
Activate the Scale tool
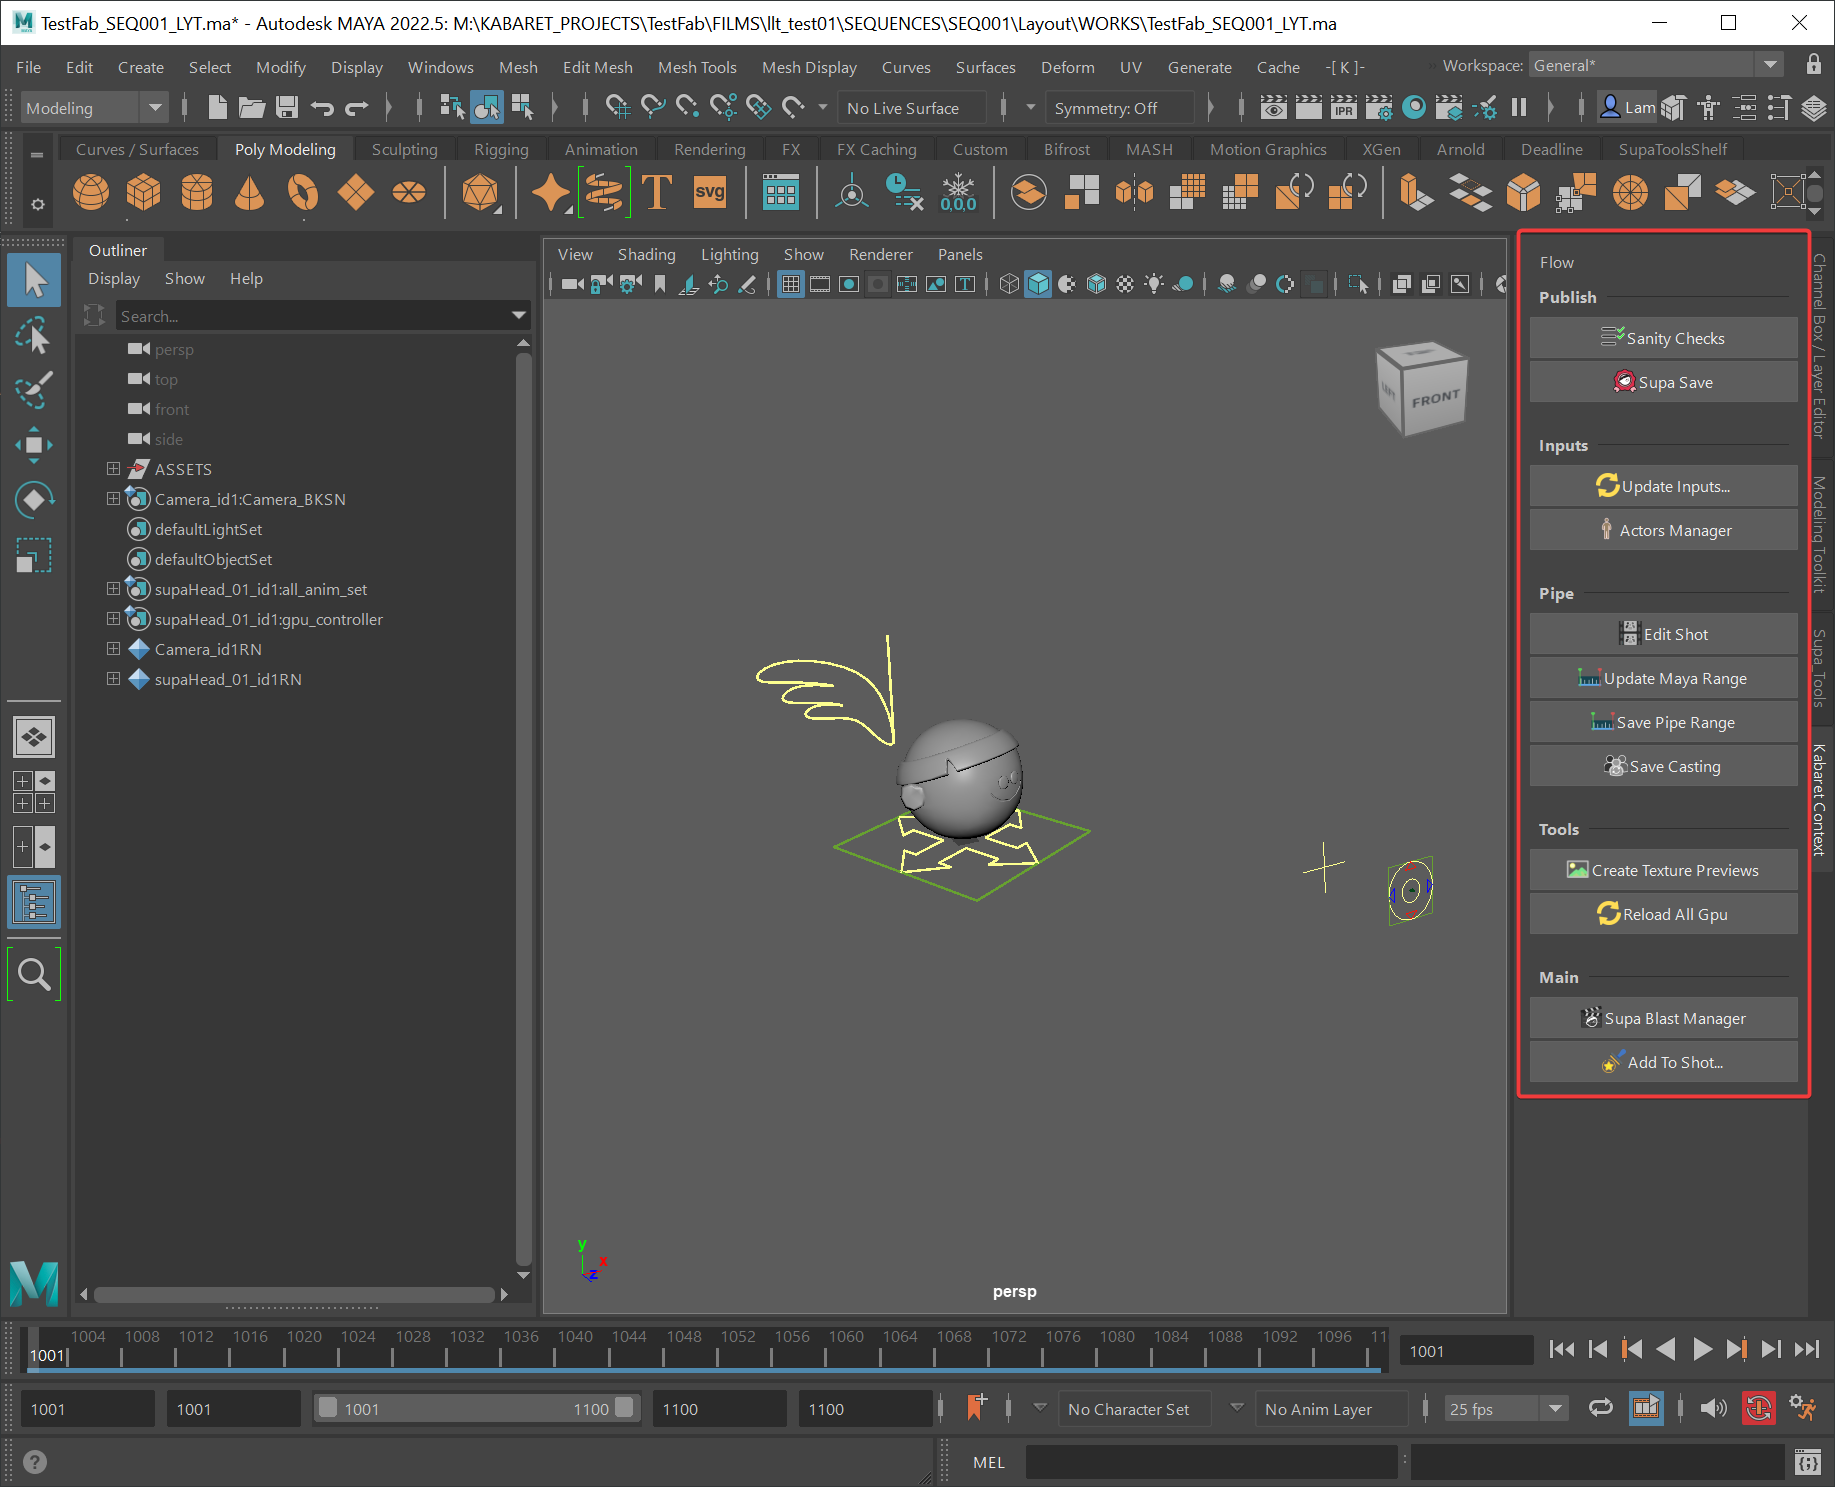point(34,555)
